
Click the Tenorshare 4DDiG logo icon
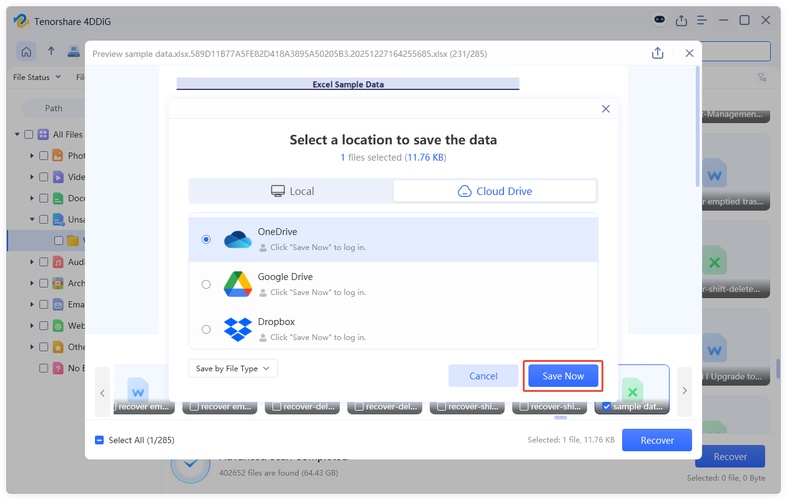[21, 21]
